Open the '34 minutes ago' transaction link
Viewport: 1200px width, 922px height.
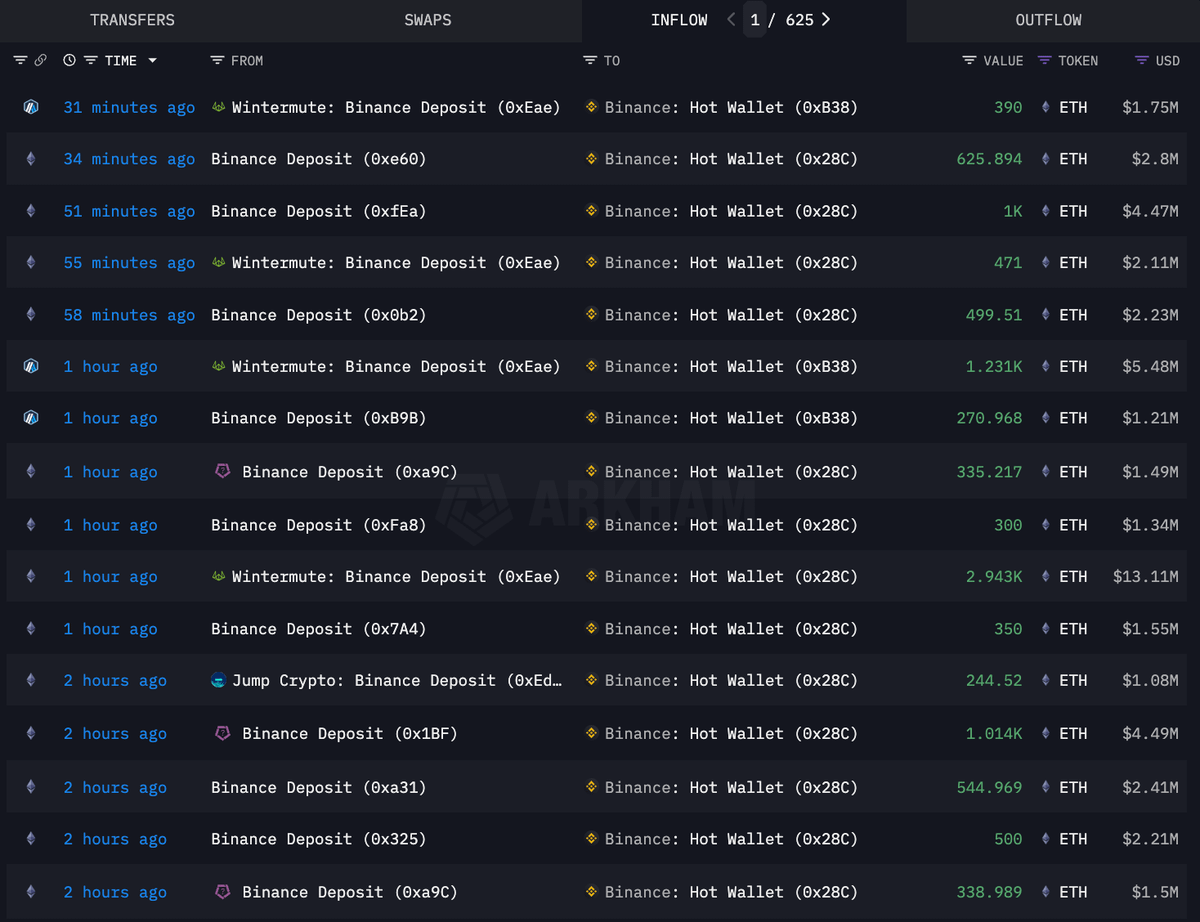coord(129,159)
